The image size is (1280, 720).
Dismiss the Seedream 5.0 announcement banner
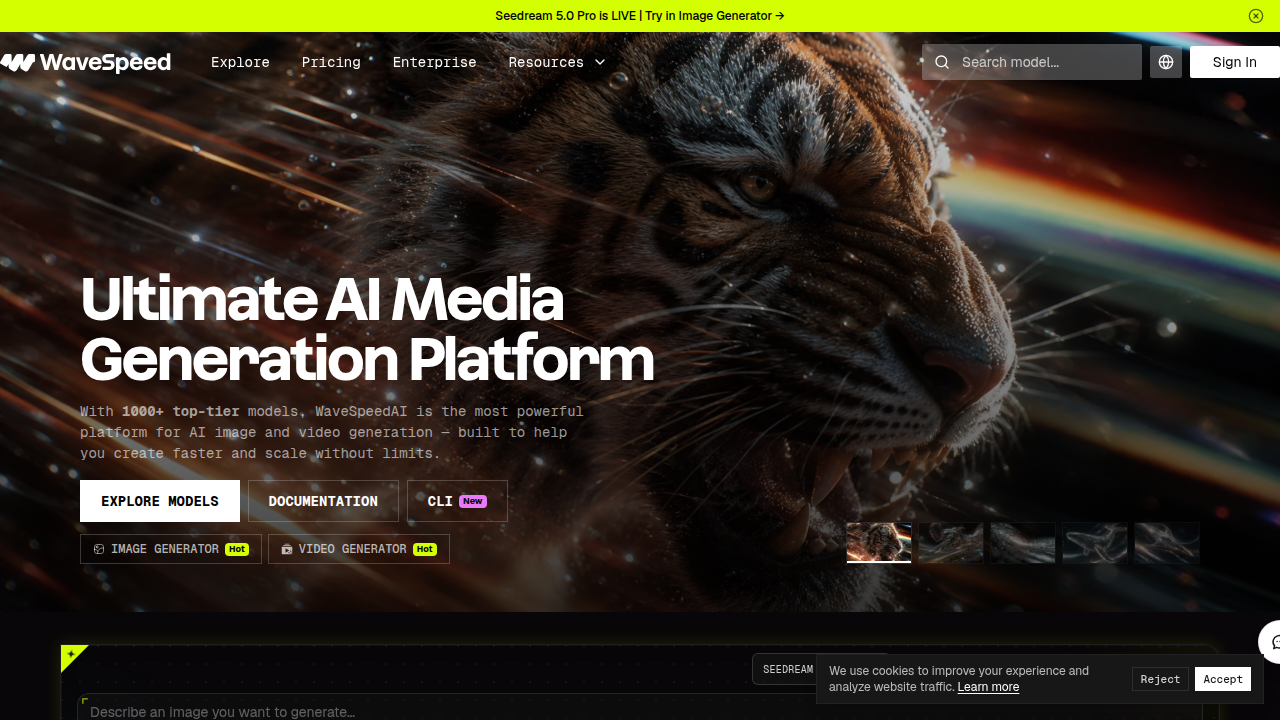pos(1256,16)
